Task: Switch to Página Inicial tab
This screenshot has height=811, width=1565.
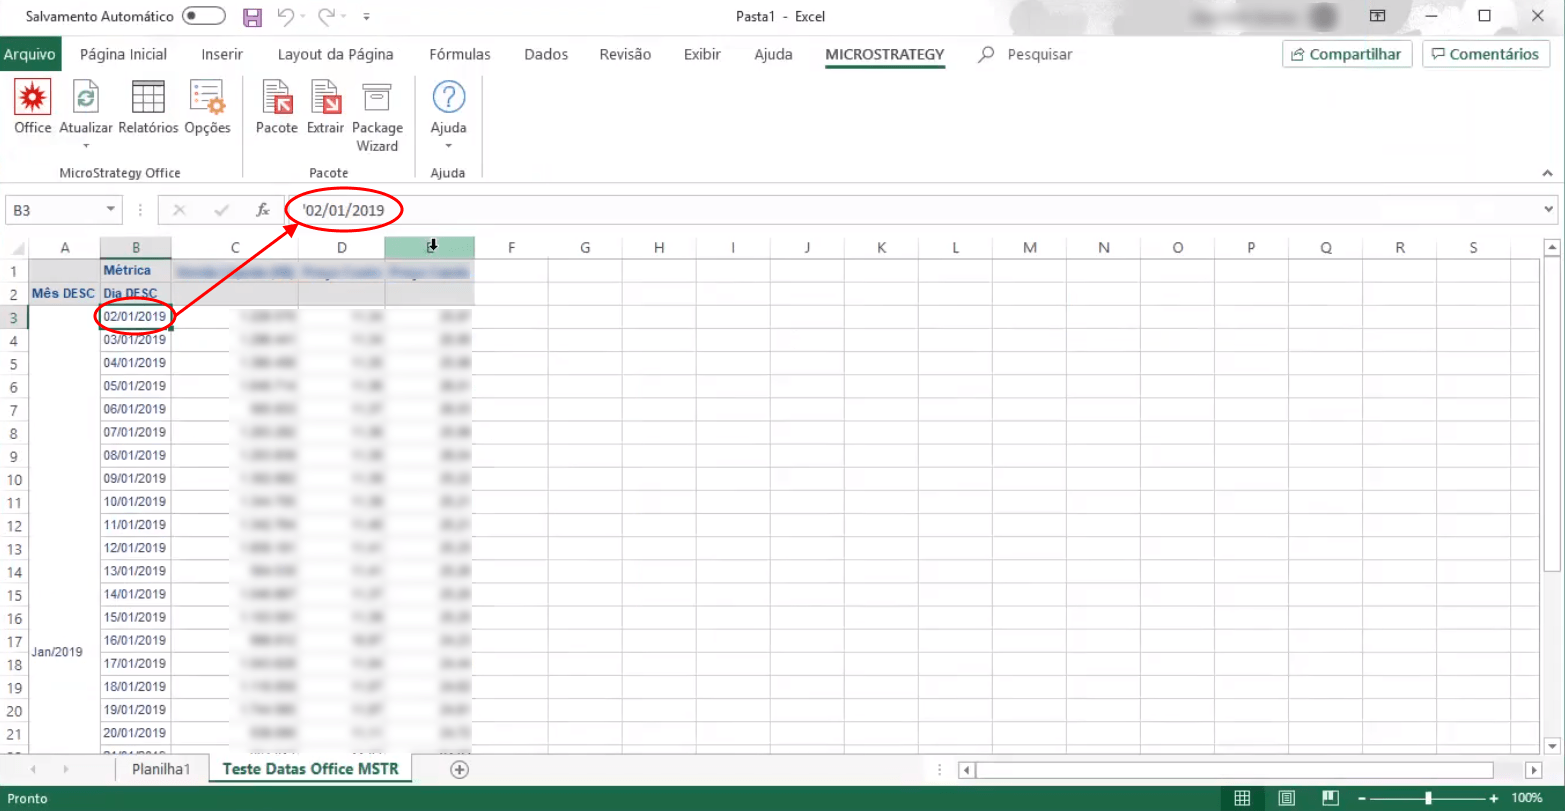Action: 124,54
